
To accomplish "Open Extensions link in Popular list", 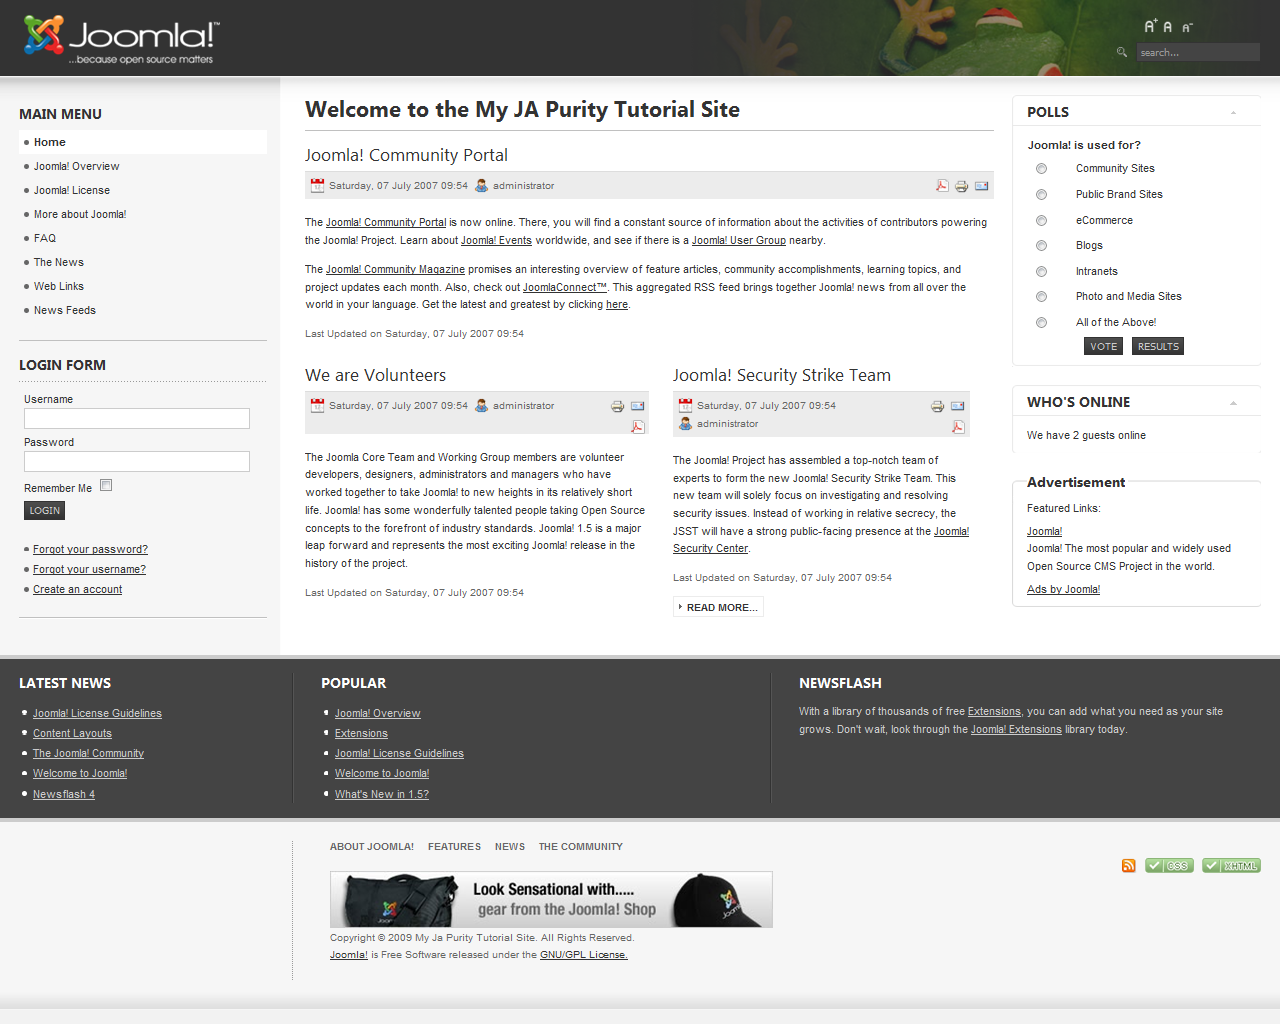I will [361, 733].
